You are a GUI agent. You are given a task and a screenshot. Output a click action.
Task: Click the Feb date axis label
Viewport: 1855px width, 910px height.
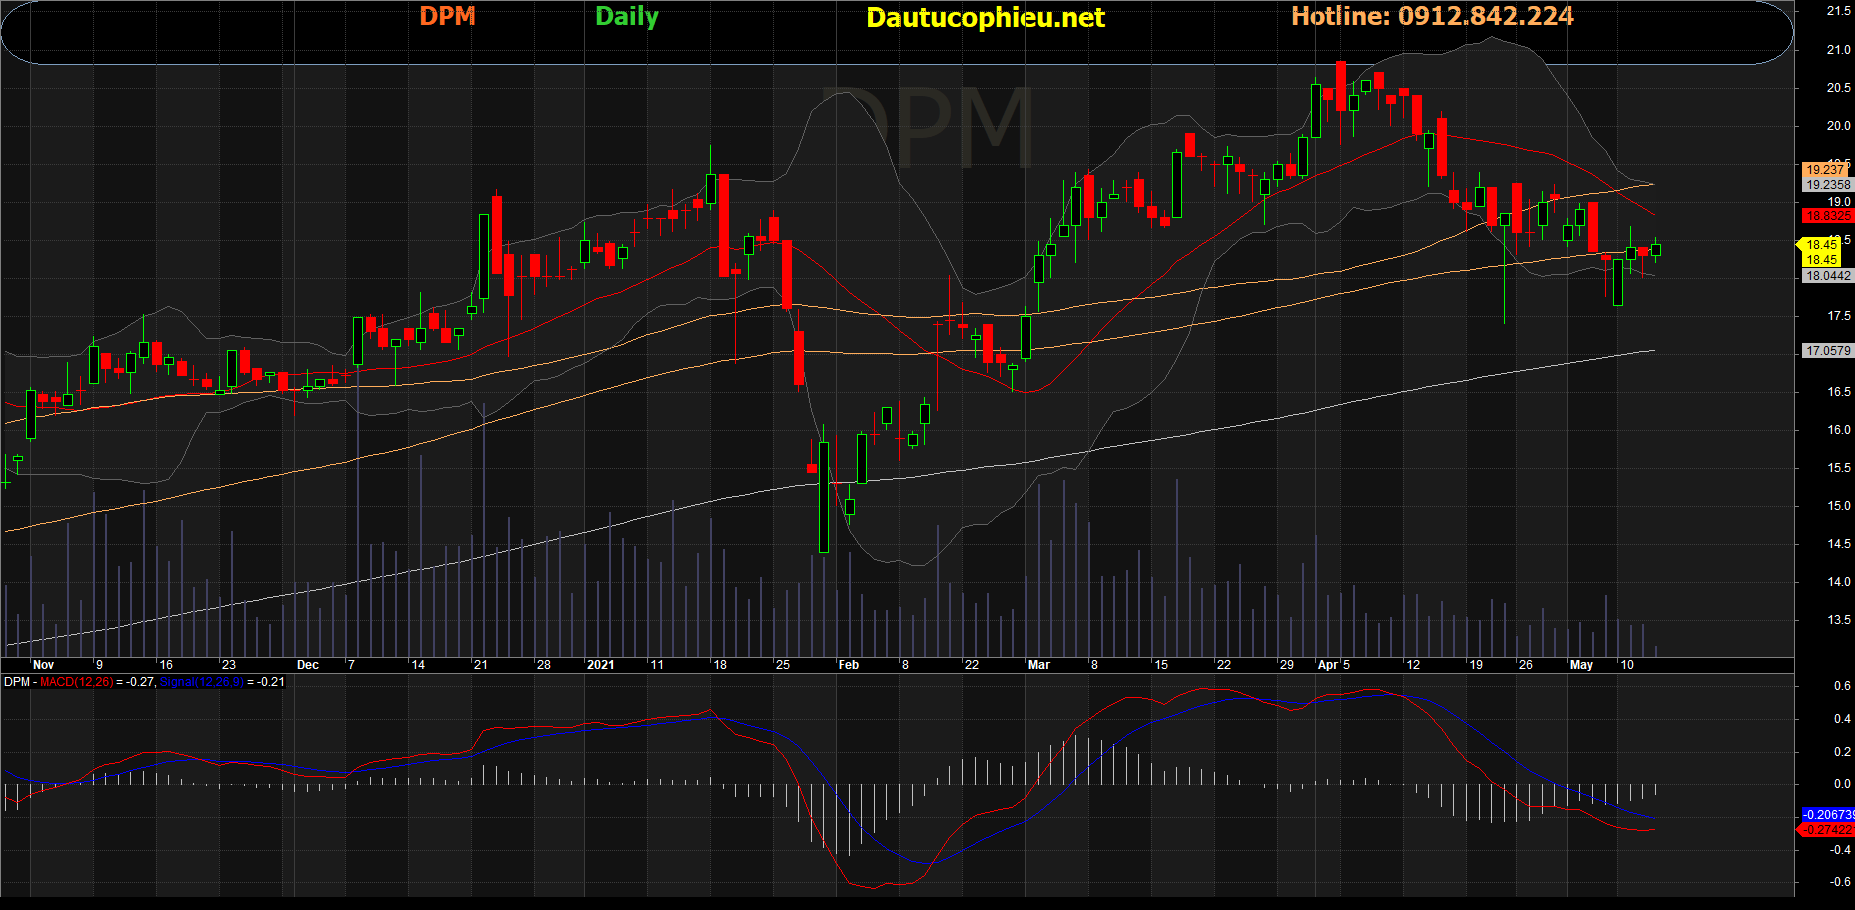click(849, 665)
